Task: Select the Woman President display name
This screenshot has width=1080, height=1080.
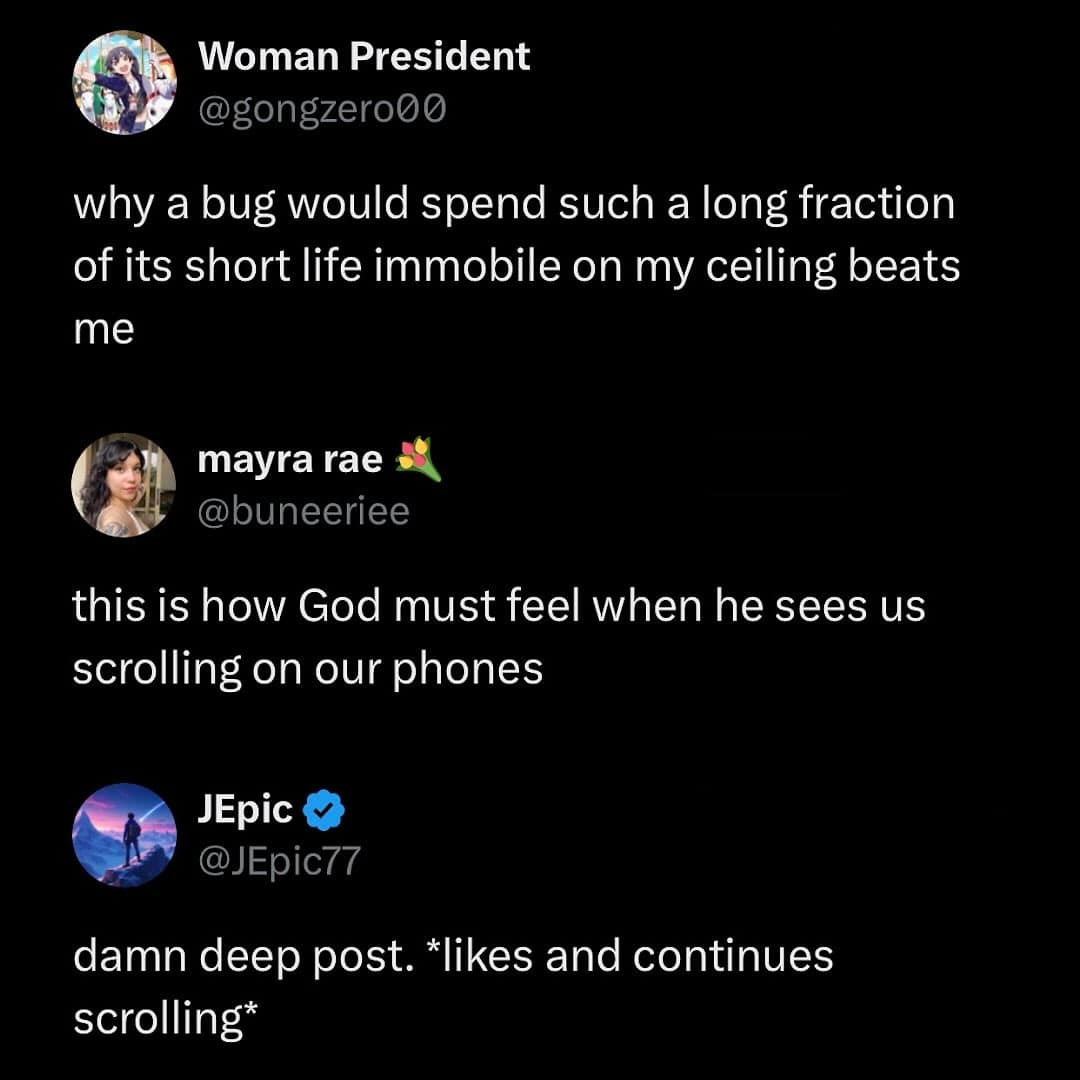Action: click(x=364, y=55)
